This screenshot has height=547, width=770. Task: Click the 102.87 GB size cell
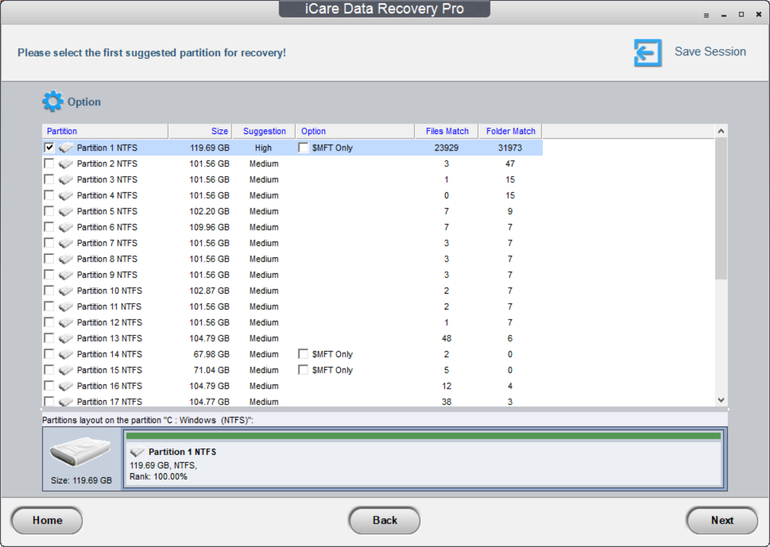(x=210, y=291)
